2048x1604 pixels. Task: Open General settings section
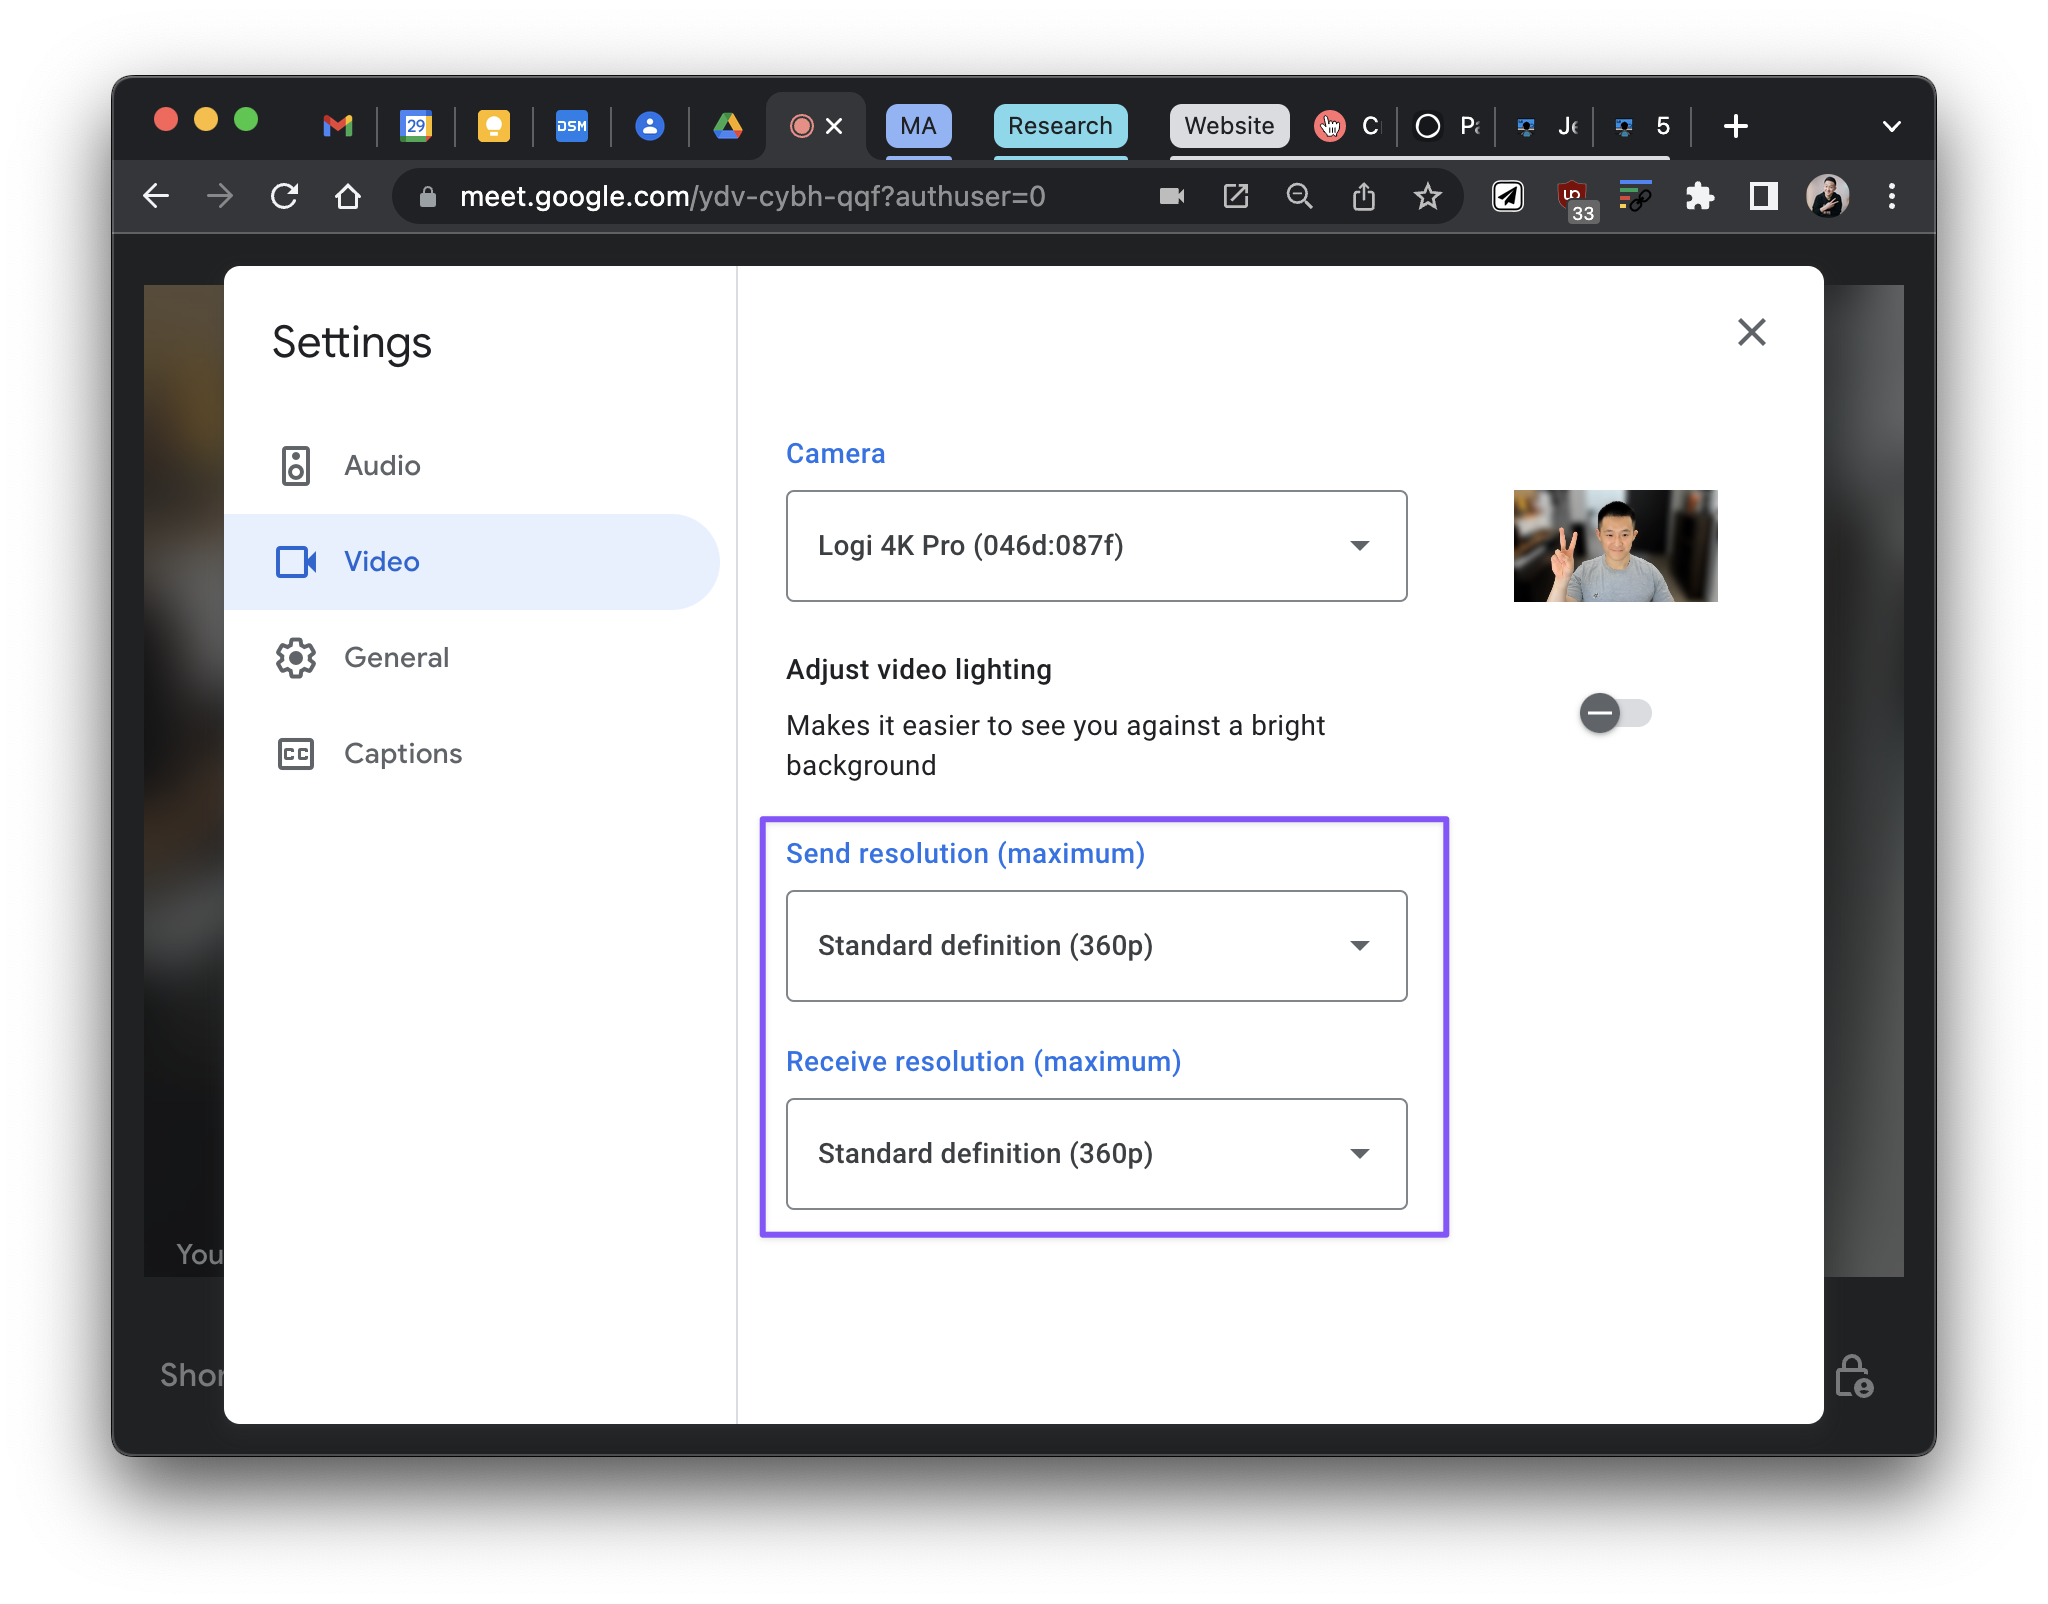click(396, 658)
